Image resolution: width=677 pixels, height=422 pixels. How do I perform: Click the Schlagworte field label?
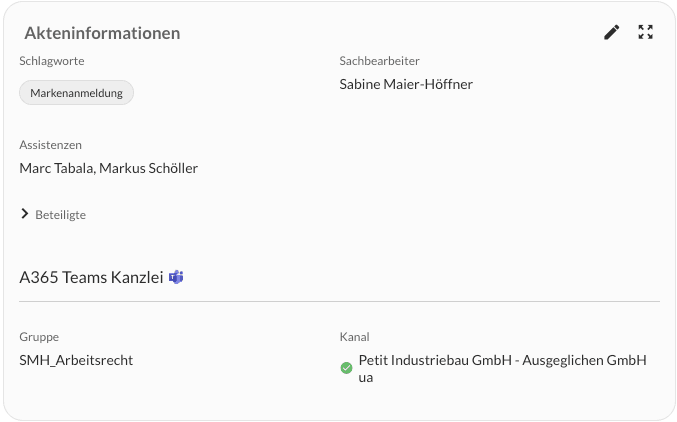tap(52, 61)
